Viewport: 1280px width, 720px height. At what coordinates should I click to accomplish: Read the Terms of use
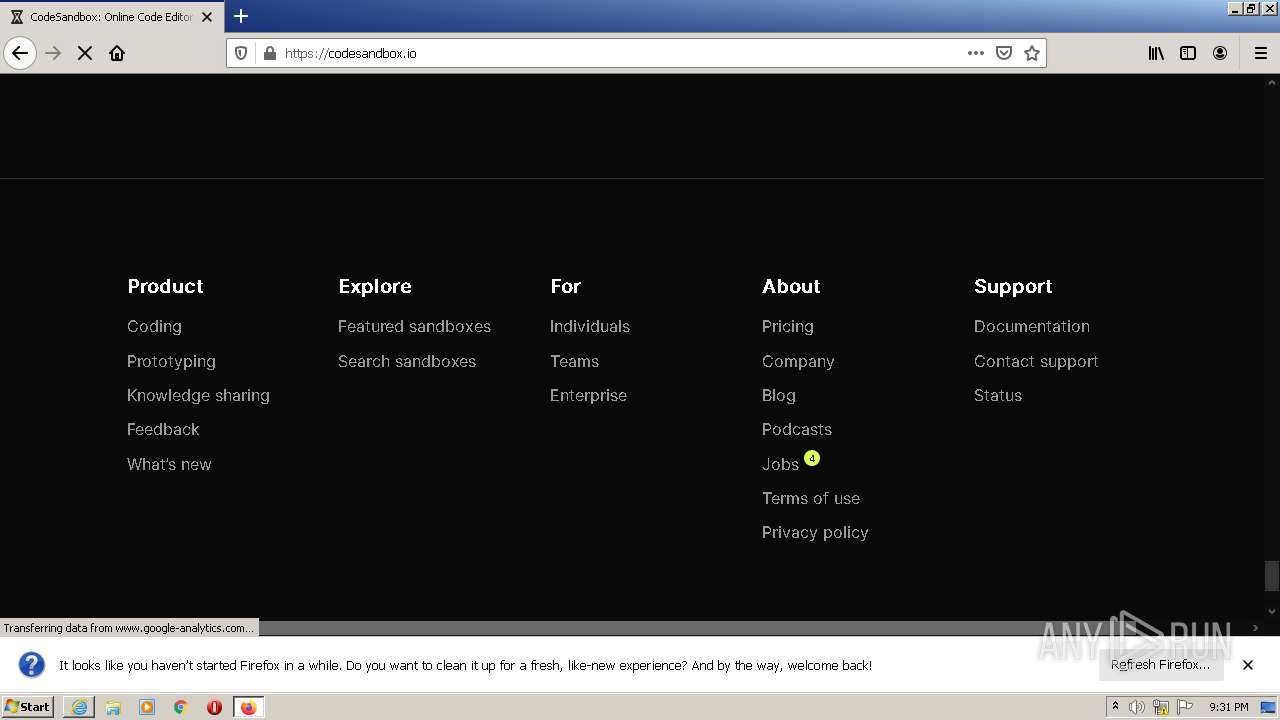click(x=811, y=498)
